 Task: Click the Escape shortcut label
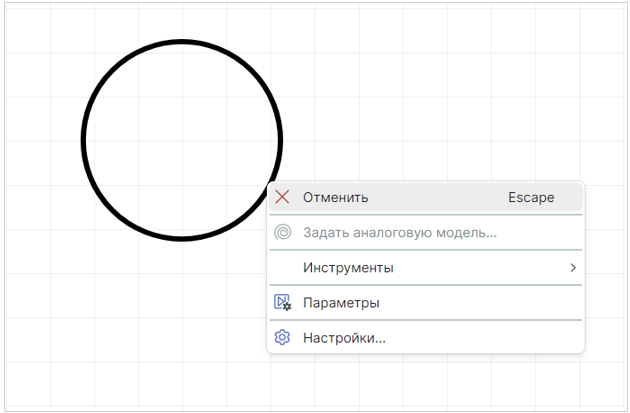pos(531,197)
